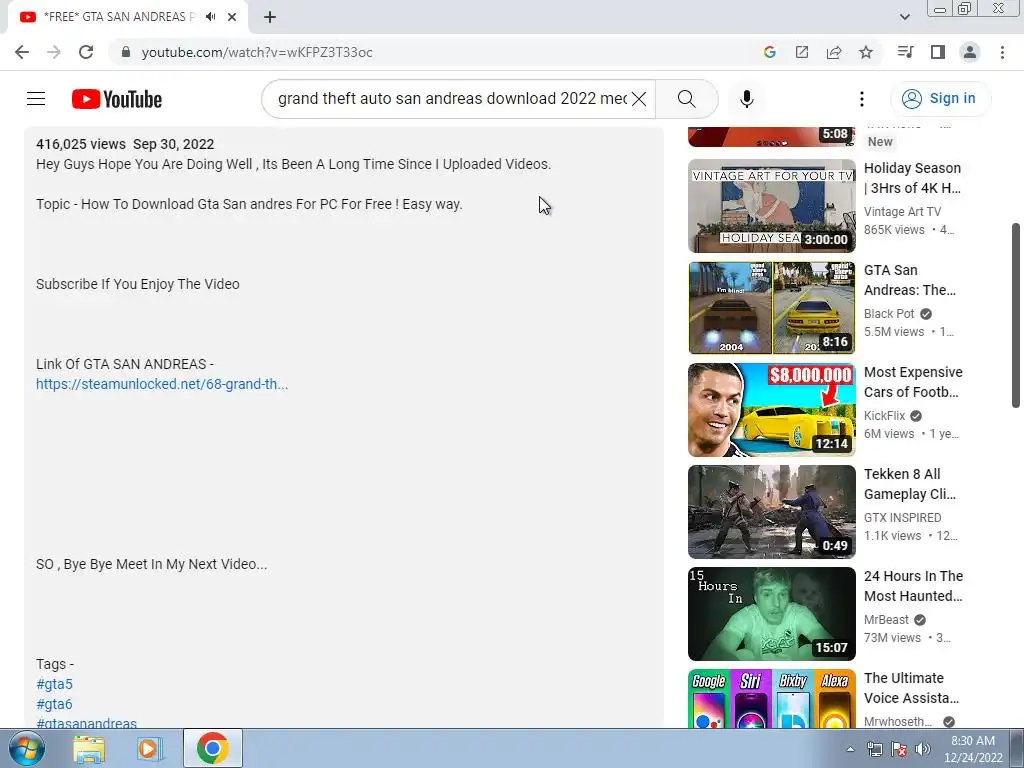Screen dimensions: 1024x768
Task: Open GTA San Andreas comparison video thumbnail
Action: coord(771,308)
